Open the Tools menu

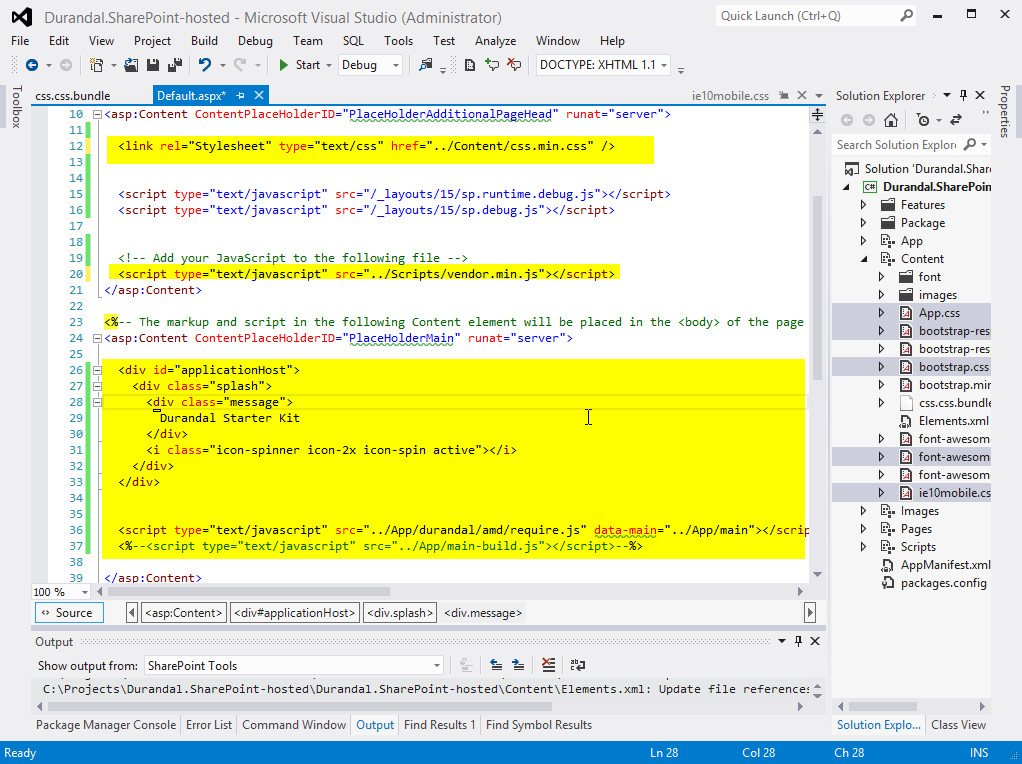398,40
